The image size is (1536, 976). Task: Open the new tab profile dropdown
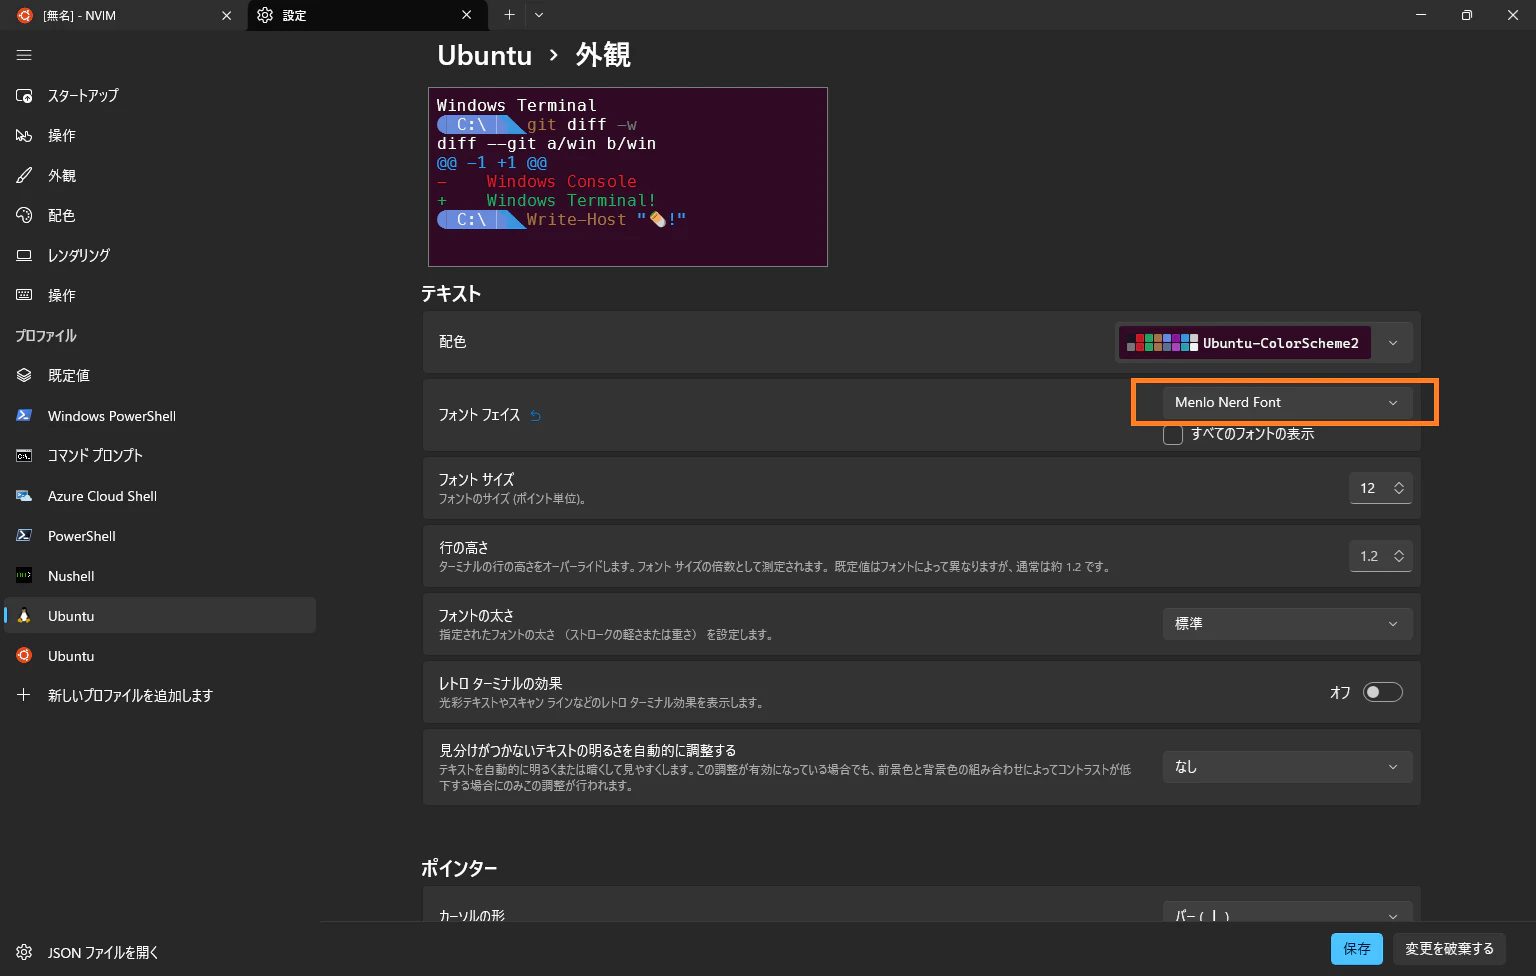[539, 15]
